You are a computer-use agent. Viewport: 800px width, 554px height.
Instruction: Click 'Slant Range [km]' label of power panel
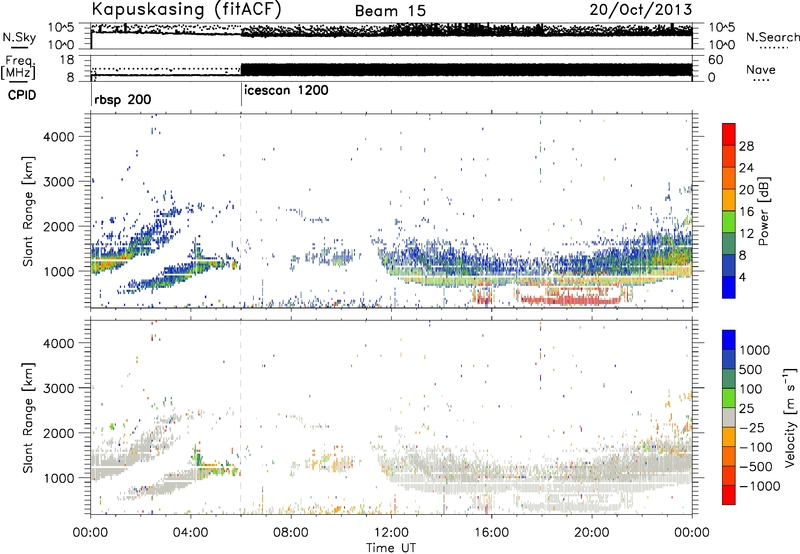(28, 211)
